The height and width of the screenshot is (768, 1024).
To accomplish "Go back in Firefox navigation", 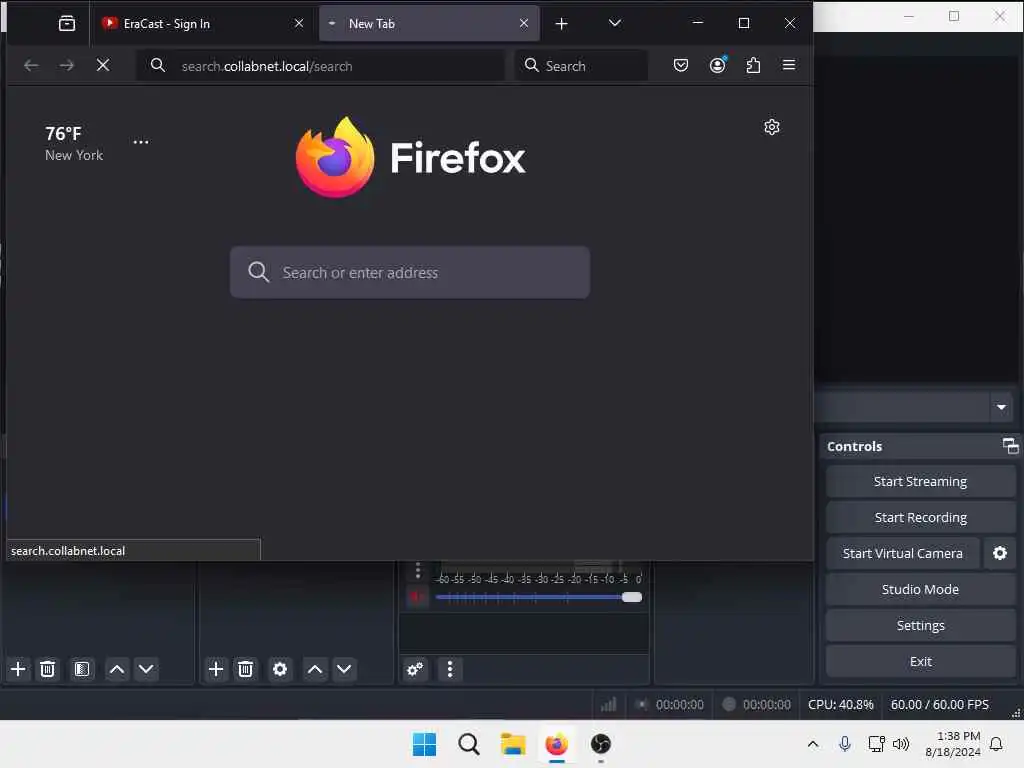I will click(31, 65).
